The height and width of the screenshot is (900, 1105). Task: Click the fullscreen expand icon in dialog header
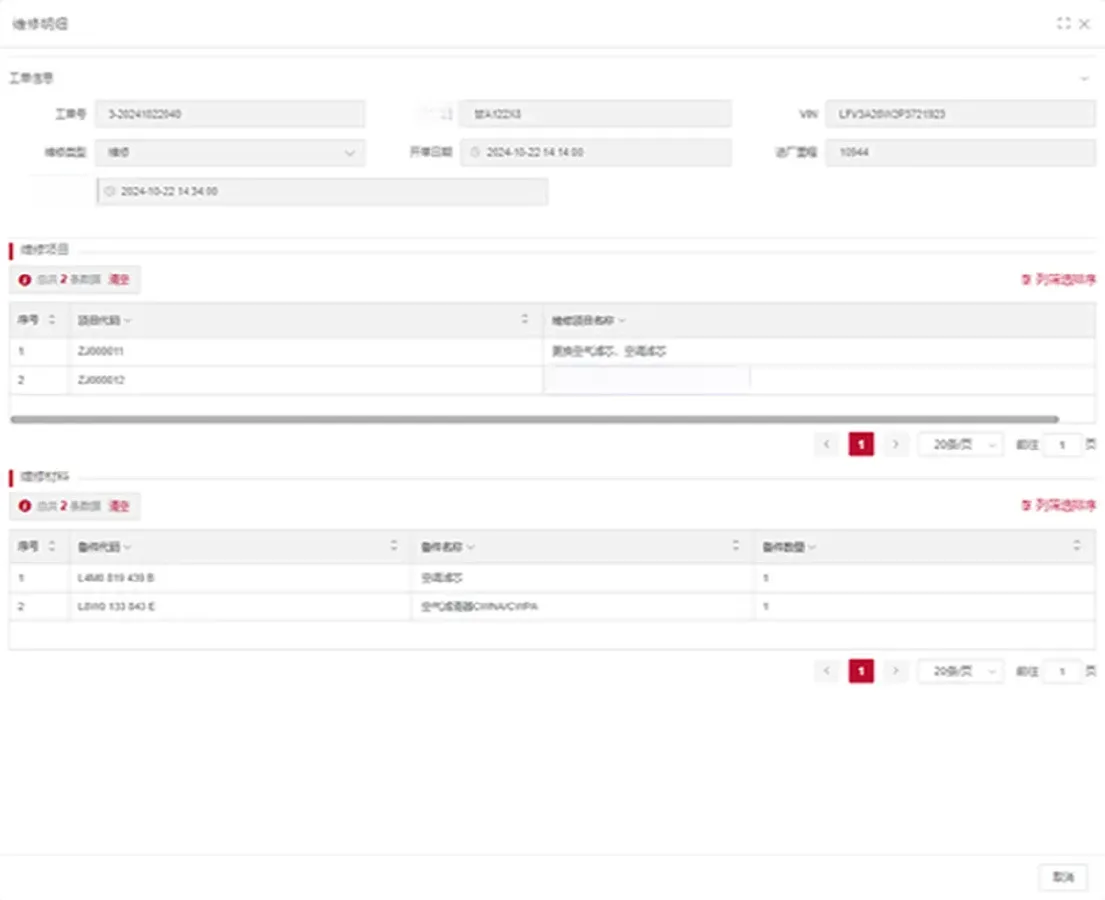[x=1064, y=24]
